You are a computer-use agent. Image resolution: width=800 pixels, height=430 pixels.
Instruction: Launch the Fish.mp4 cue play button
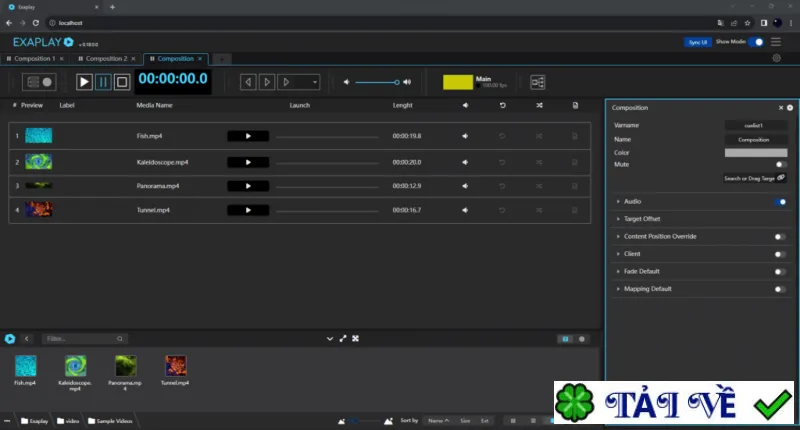coord(248,136)
